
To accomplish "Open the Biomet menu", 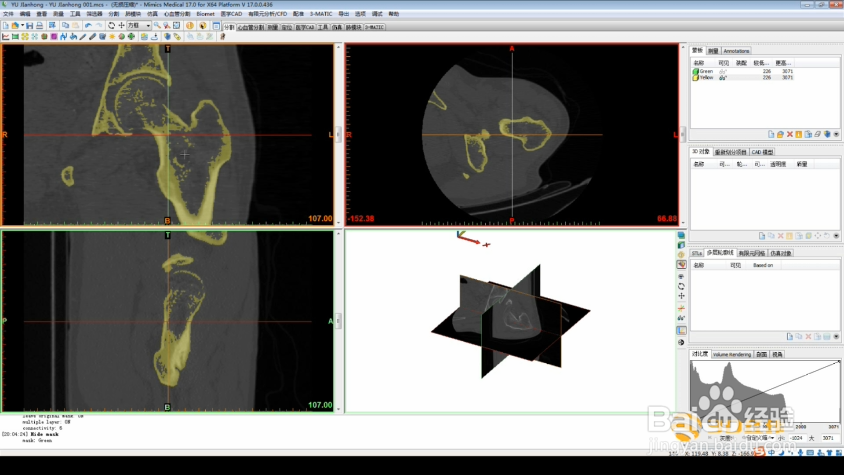I will point(205,14).
